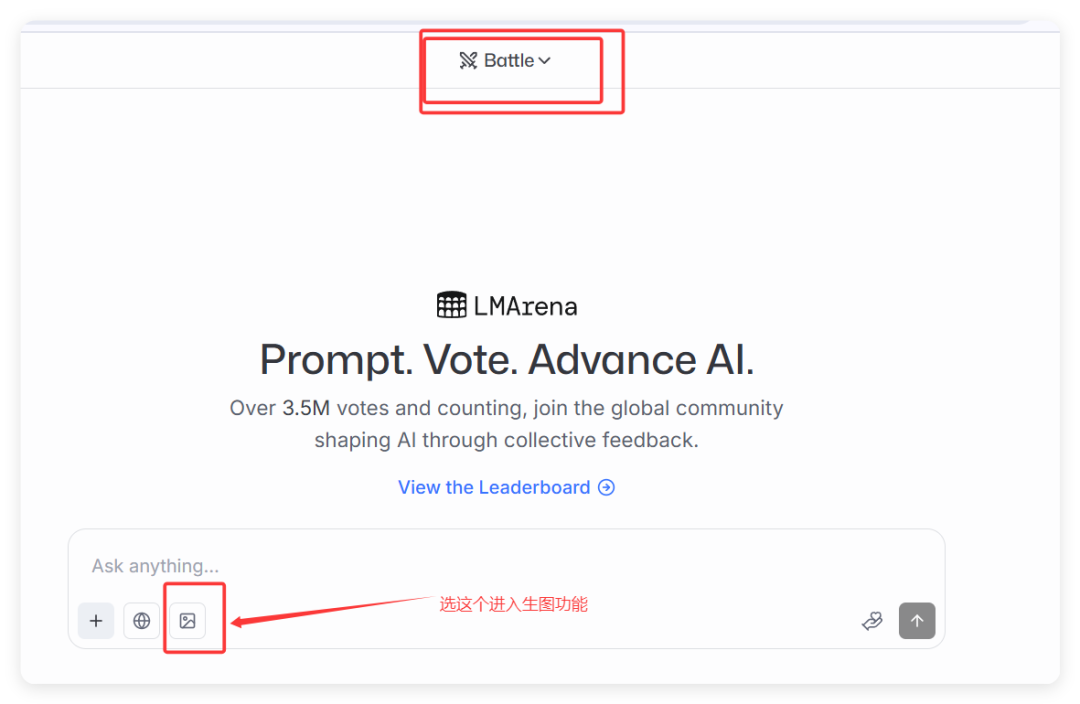Click the collective feedback description line
Viewport: 1080px width, 704px height.
point(506,440)
